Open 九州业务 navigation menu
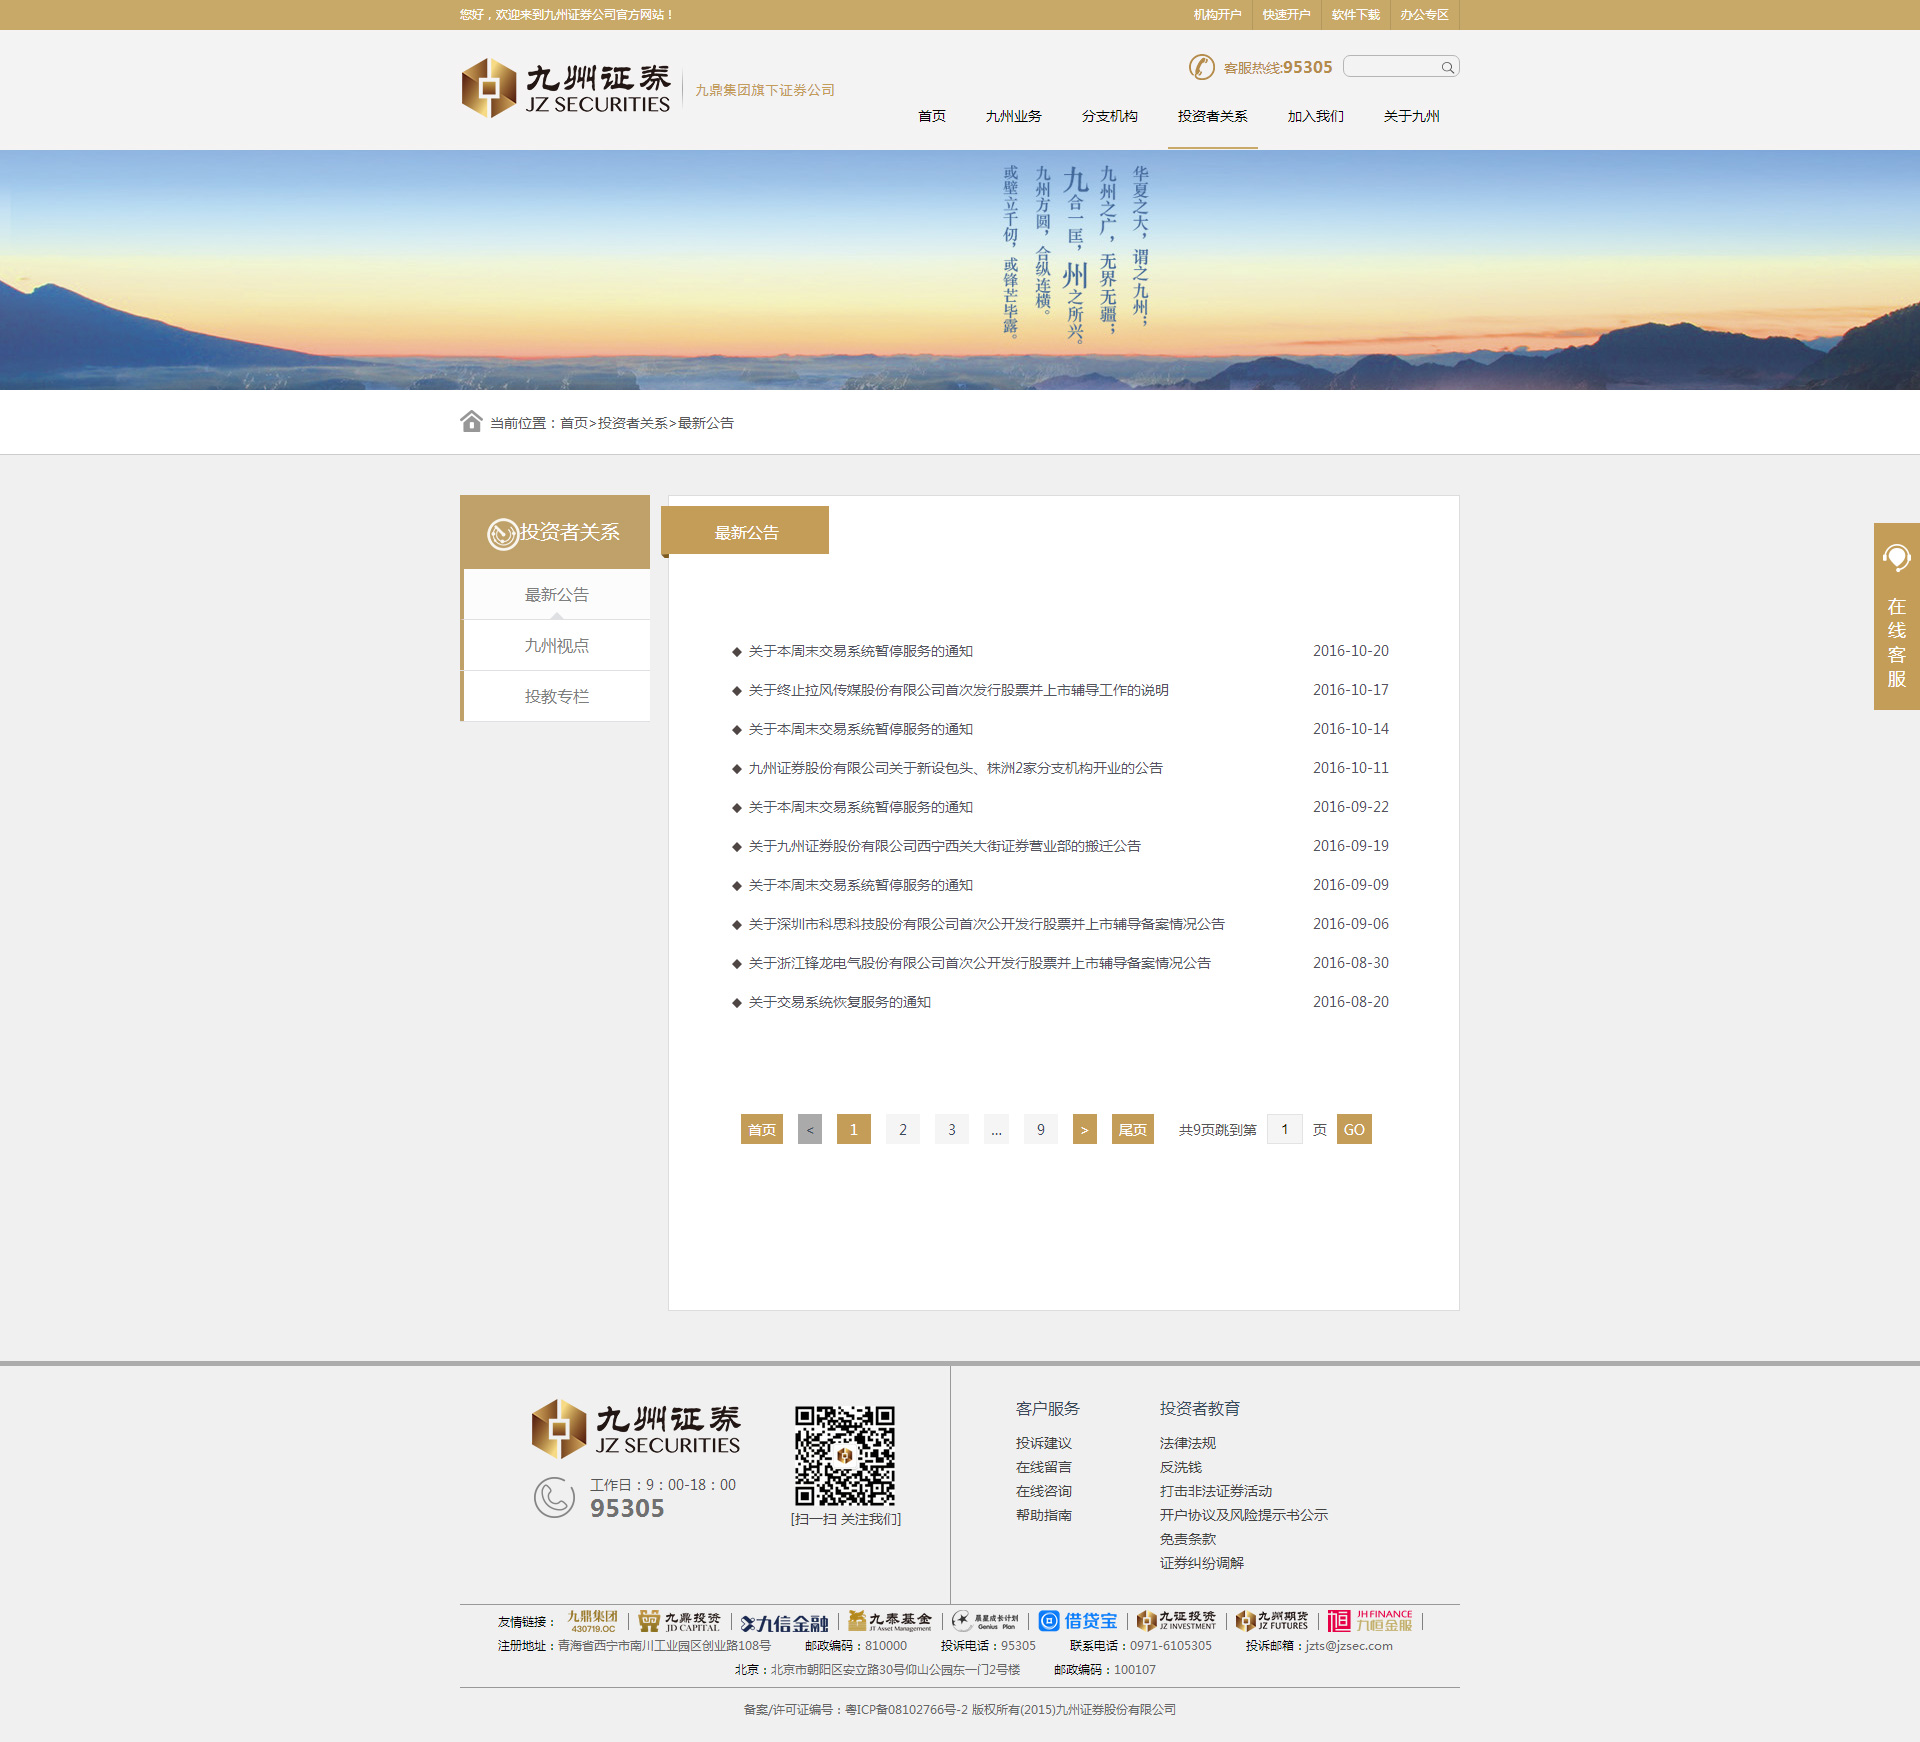 [x=1013, y=116]
